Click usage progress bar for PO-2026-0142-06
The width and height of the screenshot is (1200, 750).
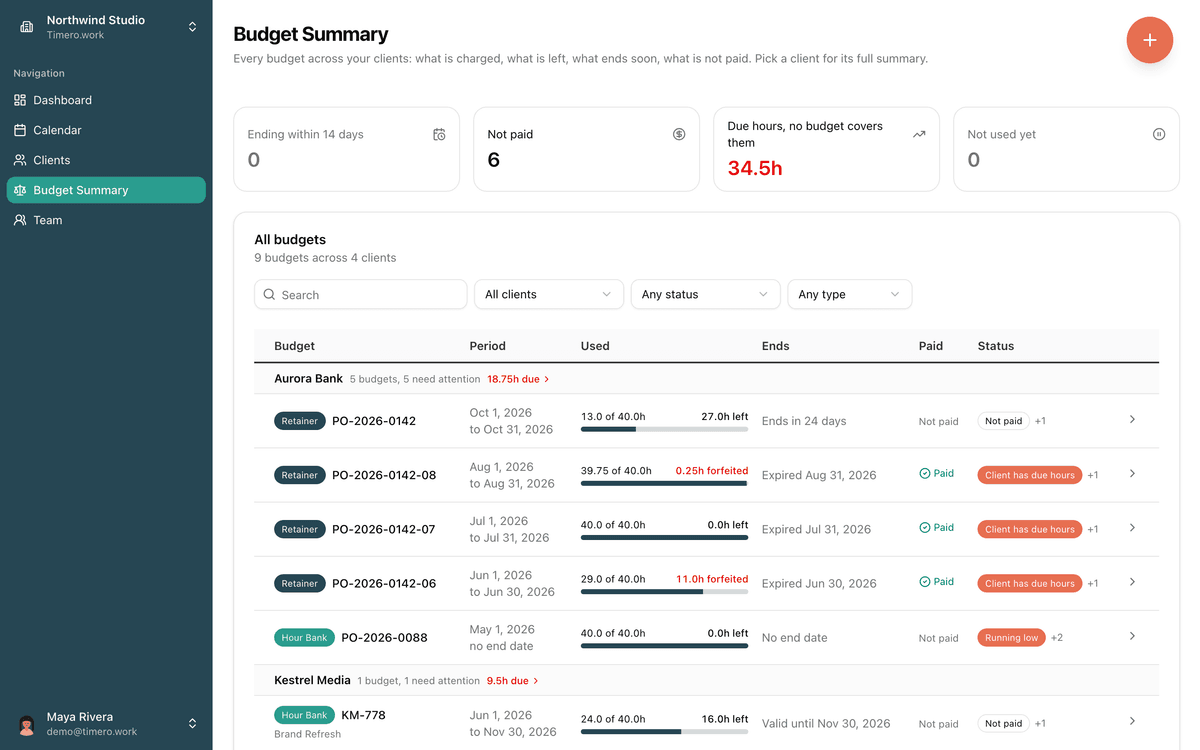(x=664, y=591)
